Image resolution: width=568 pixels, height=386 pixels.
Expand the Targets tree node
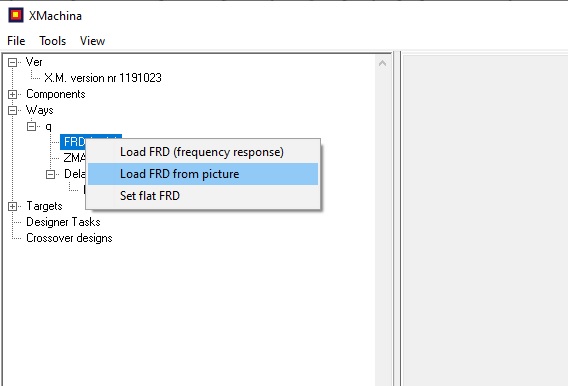click(x=12, y=206)
